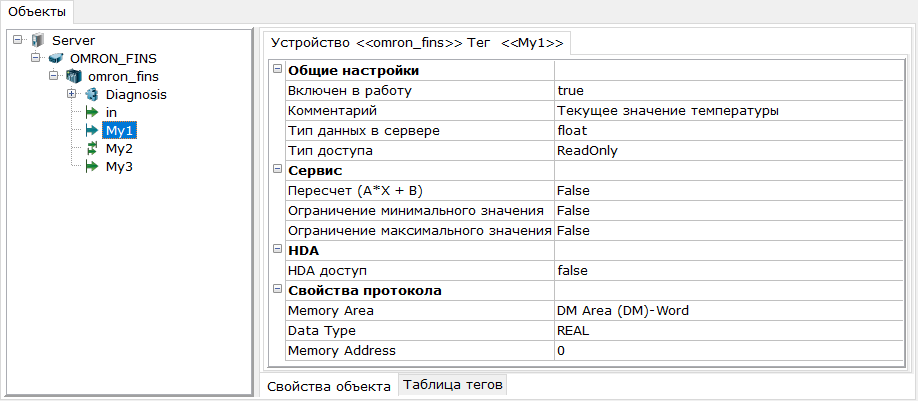918x401 pixels.
Task: Select the Diagnosis label in tree
Action: (136, 94)
